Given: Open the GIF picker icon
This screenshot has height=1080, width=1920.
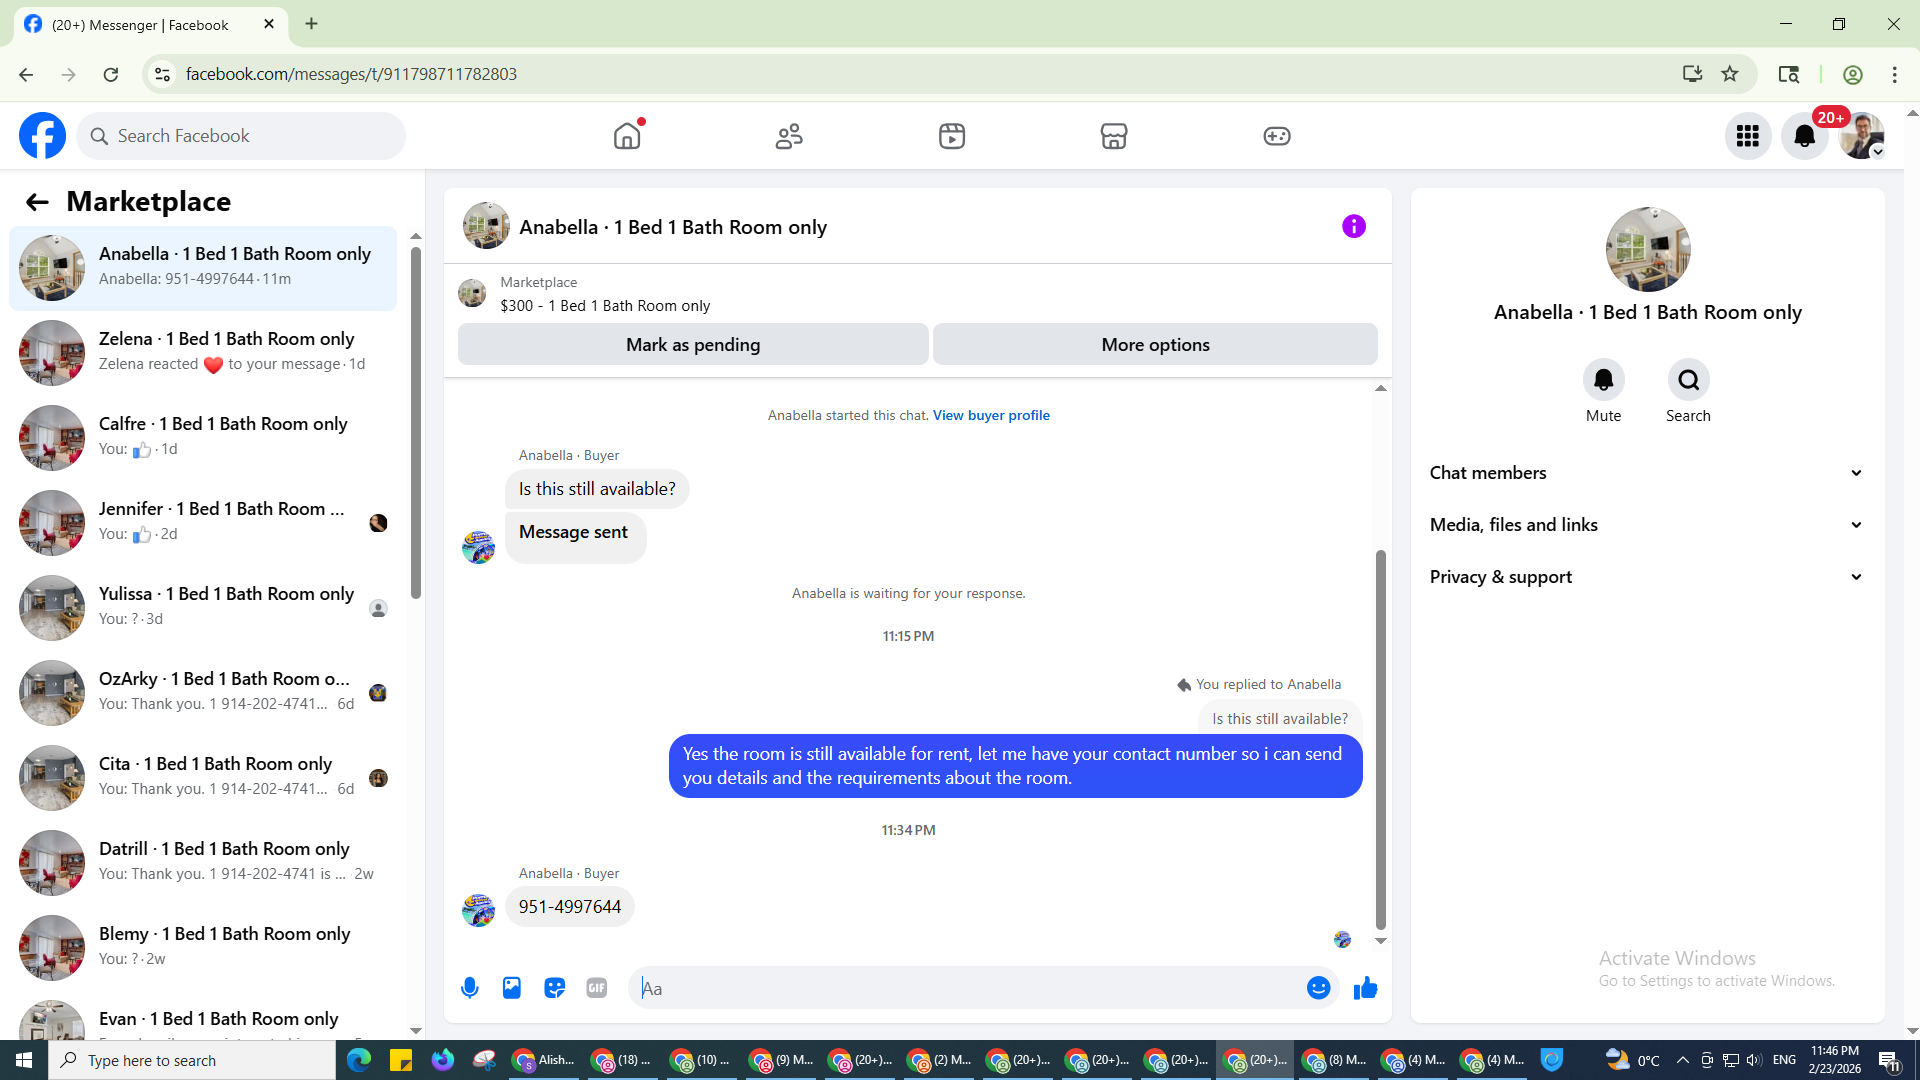Looking at the screenshot, I should [597, 988].
